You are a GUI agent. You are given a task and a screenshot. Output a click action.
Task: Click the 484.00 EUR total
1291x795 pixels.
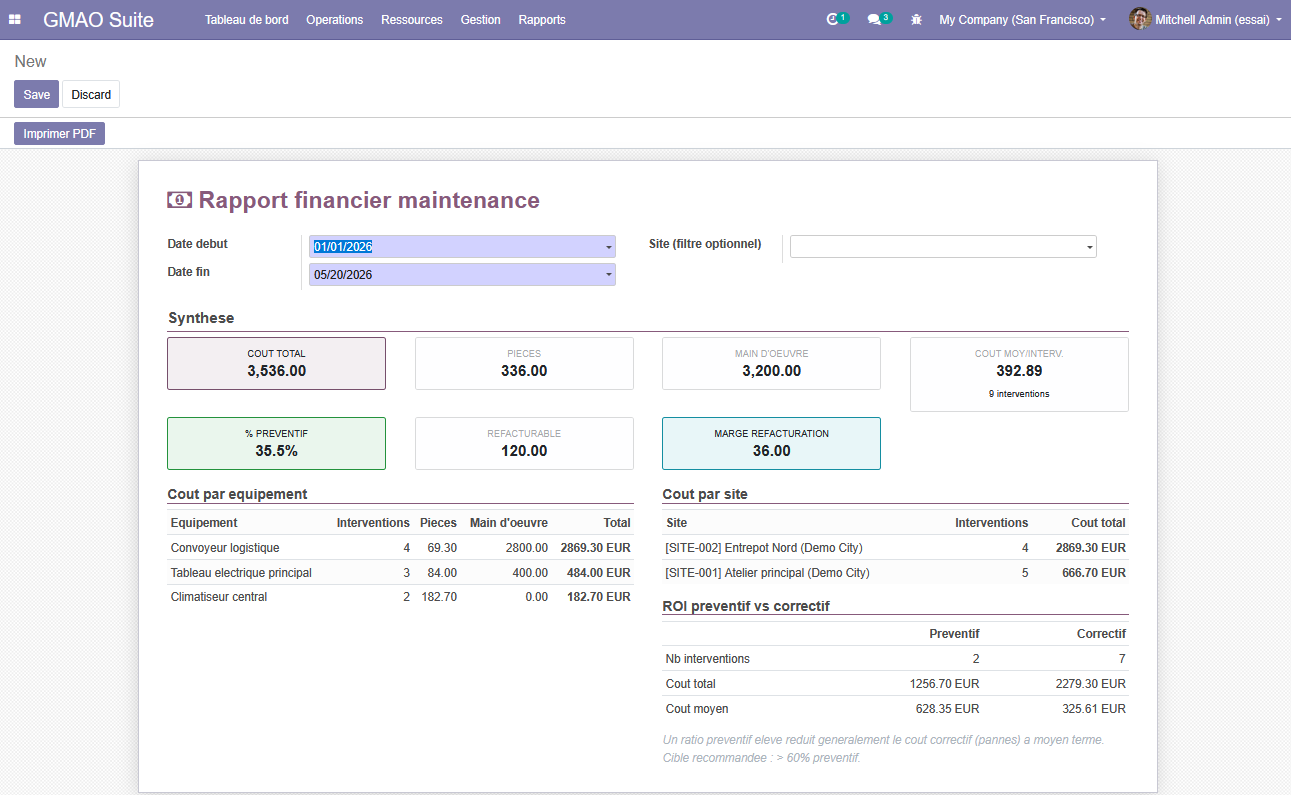599,573
